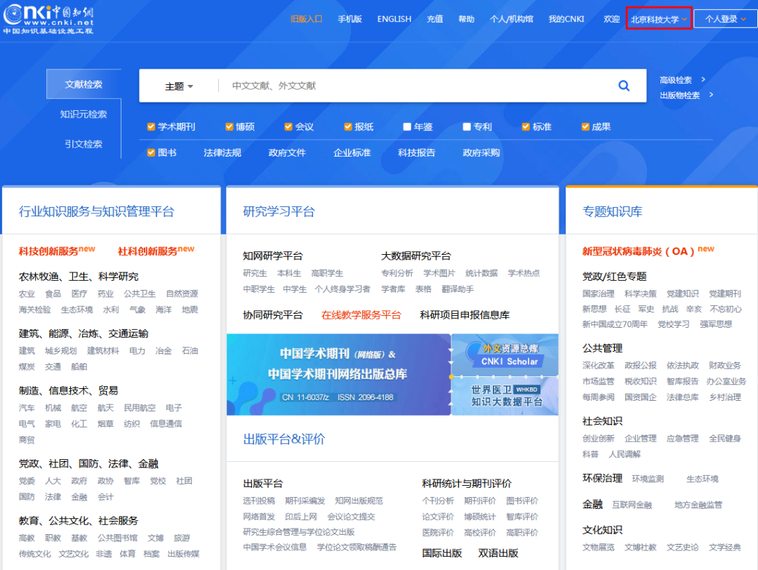Click the 中国学术期刊 banner image
758x570 pixels.
pos(339,374)
